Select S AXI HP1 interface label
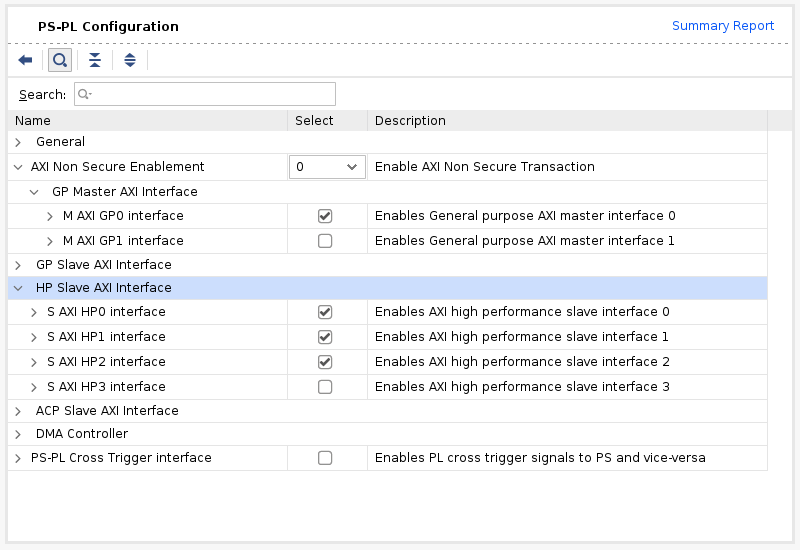The width and height of the screenshot is (800, 550). pyautogui.click(x=106, y=336)
